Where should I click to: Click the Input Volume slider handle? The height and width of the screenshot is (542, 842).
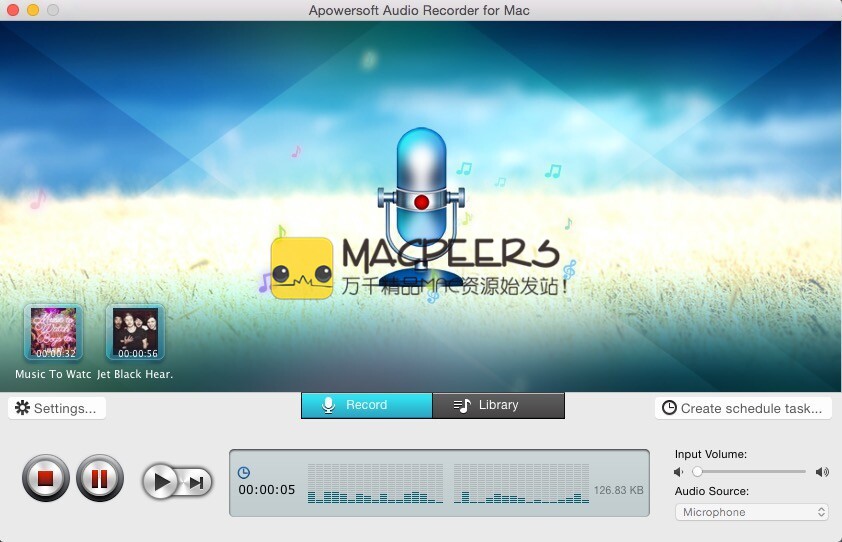coord(697,472)
